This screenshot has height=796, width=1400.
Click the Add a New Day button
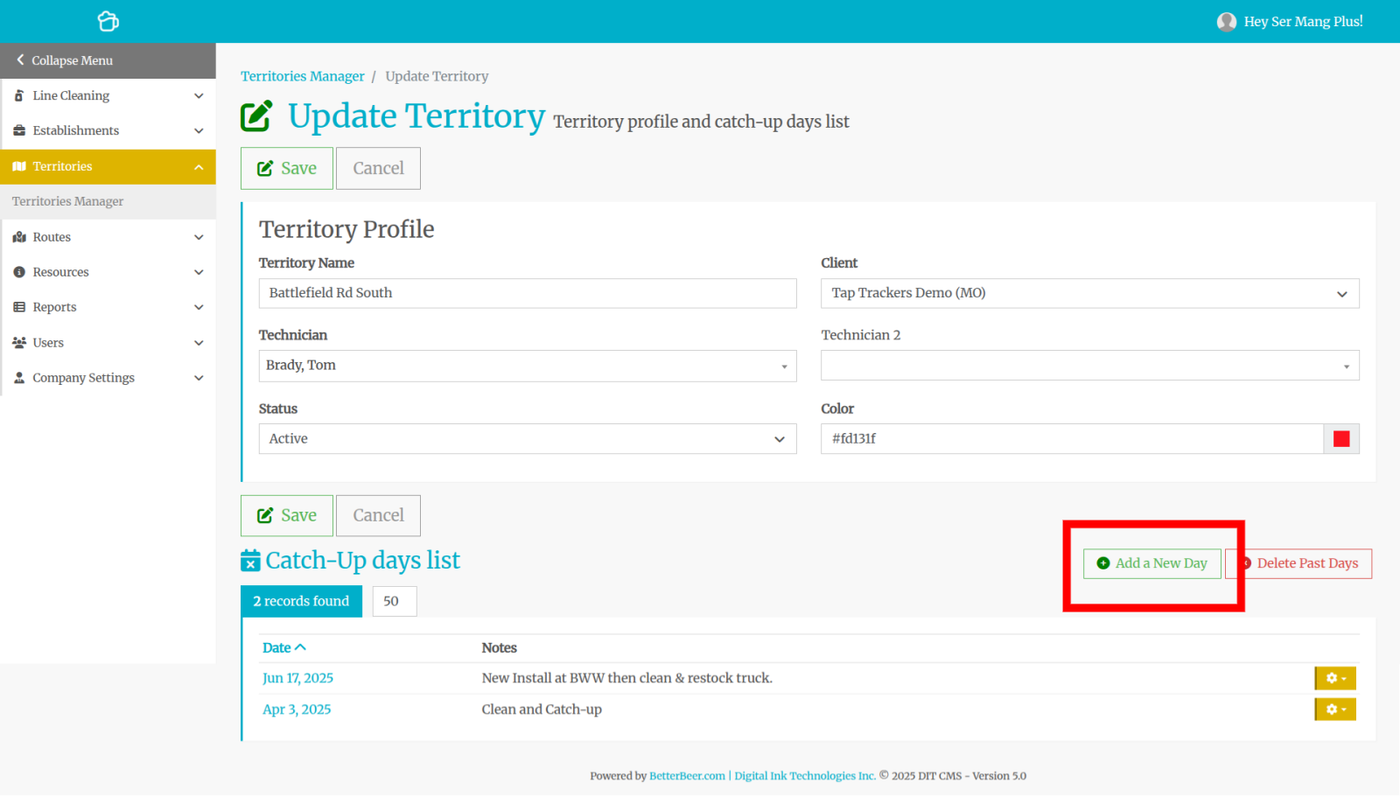tap(1152, 563)
